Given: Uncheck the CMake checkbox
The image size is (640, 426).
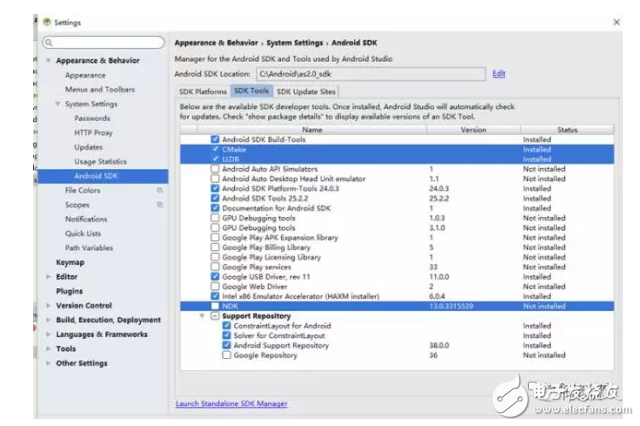Looking at the screenshot, I should [214, 149].
